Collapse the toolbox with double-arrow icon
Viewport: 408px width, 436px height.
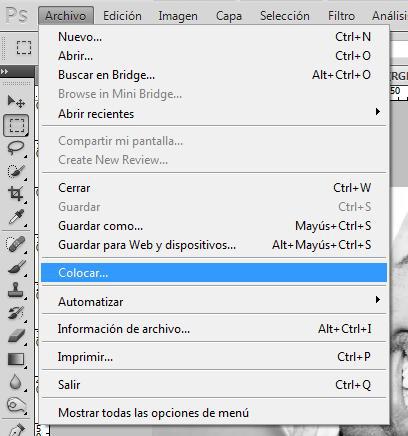pos(5,71)
